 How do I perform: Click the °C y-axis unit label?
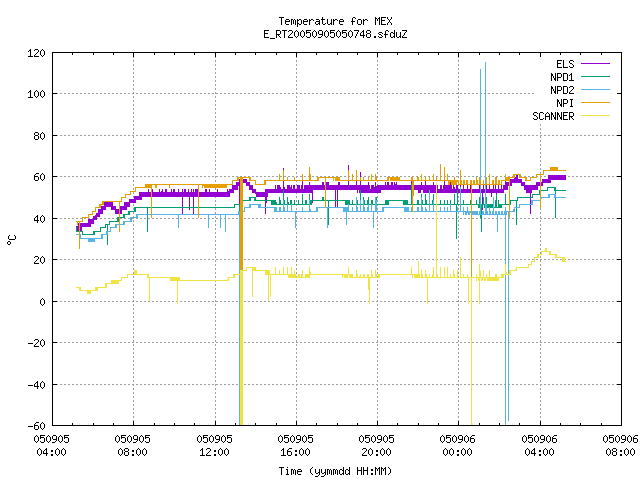click(12, 240)
